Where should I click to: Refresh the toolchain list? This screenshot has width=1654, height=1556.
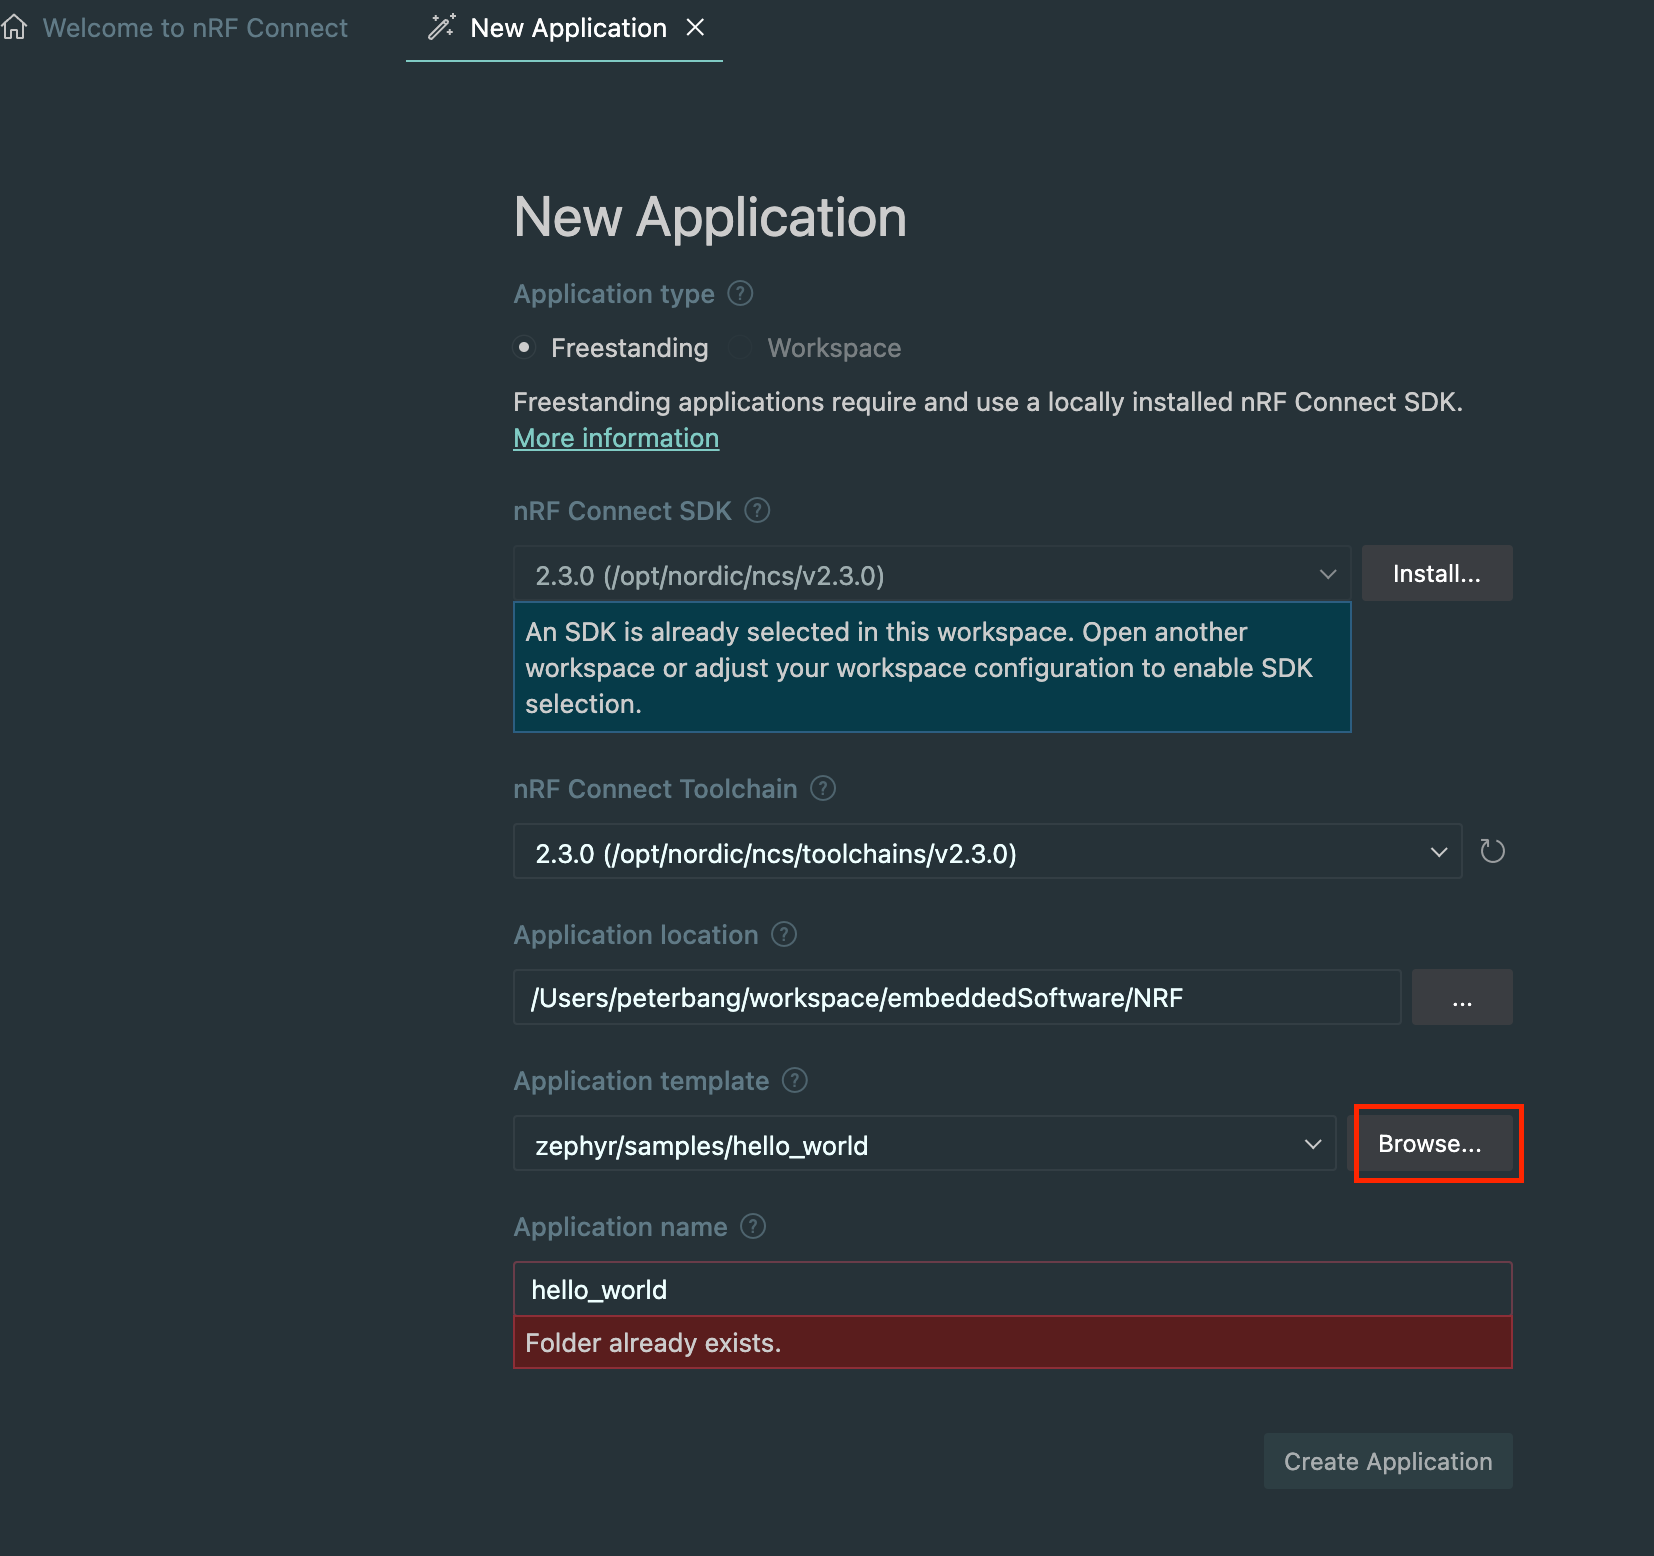[x=1492, y=851]
